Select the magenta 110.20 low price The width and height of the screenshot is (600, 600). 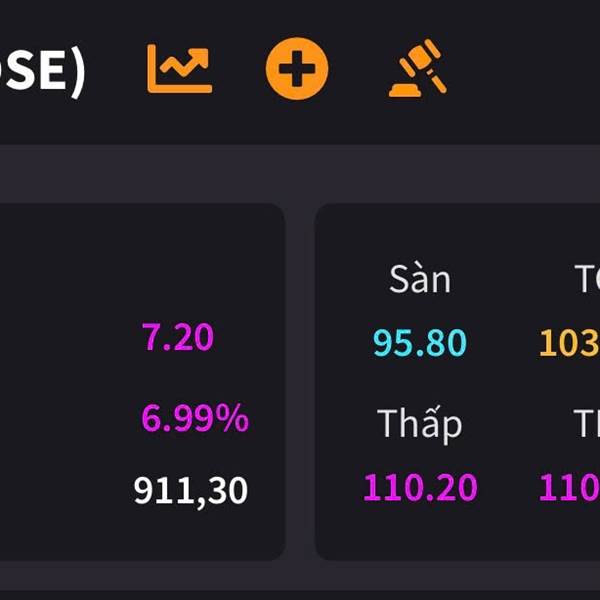pos(420,488)
